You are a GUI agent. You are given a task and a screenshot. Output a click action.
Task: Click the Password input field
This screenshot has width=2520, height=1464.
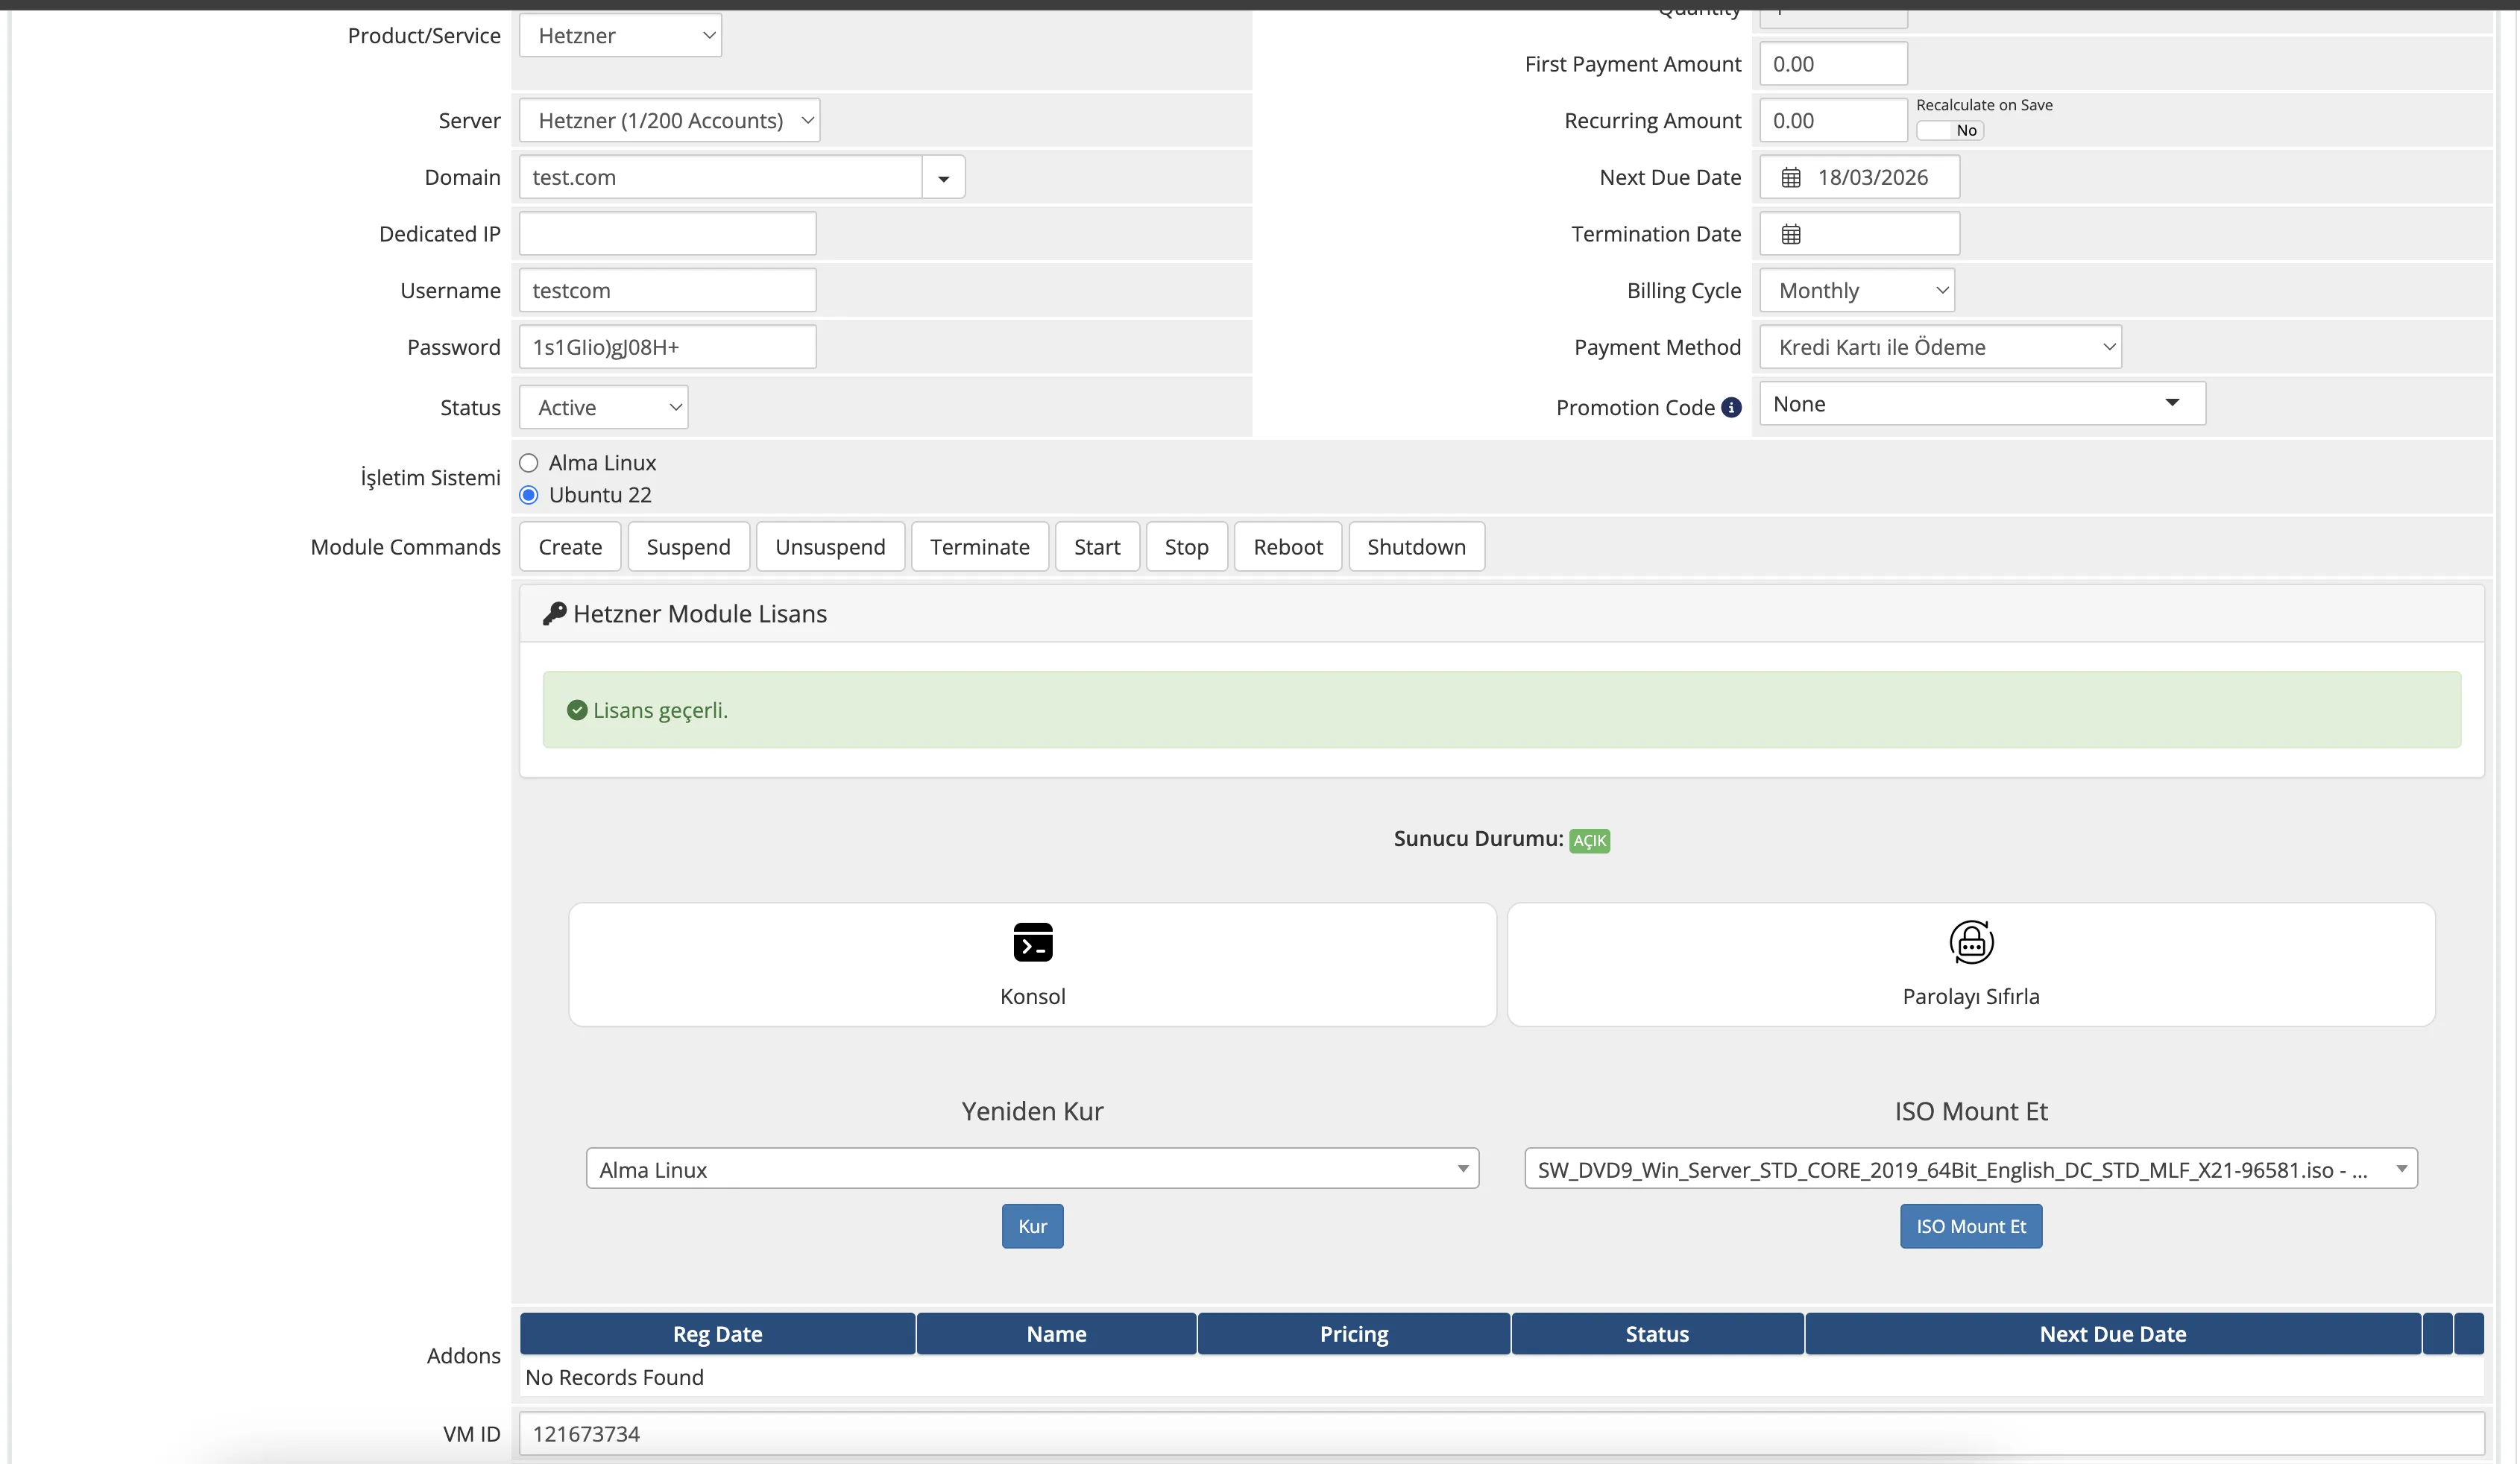point(667,347)
